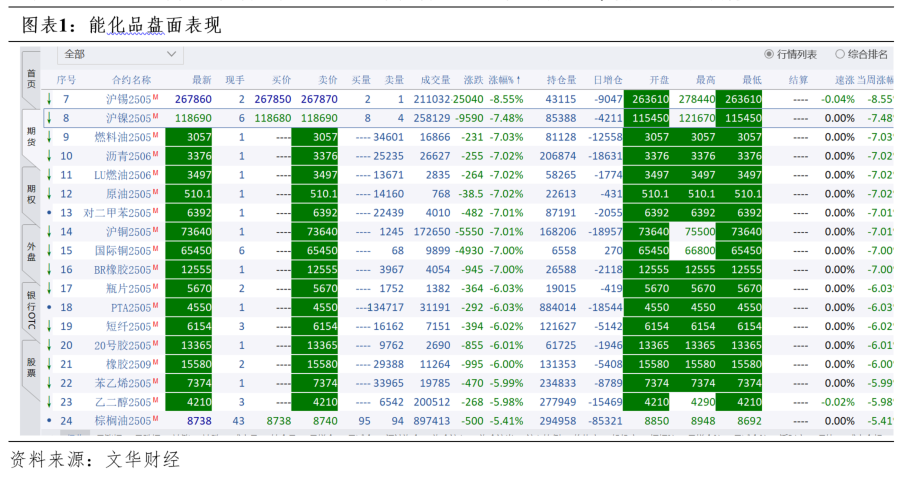Select the 行情列表 radio button
The height and width of the screenshot is (479, 905).
click(769, 54)
